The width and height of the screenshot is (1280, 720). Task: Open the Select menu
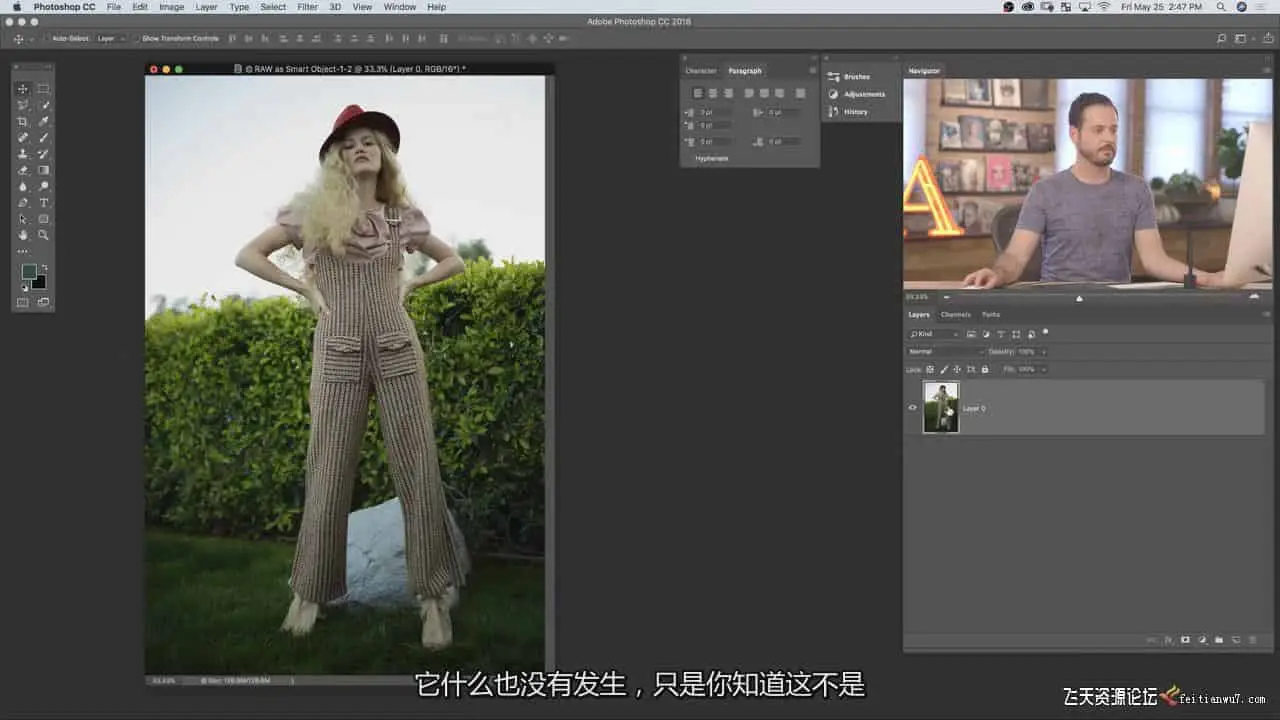pyautogui.click(x=273, y=7)
